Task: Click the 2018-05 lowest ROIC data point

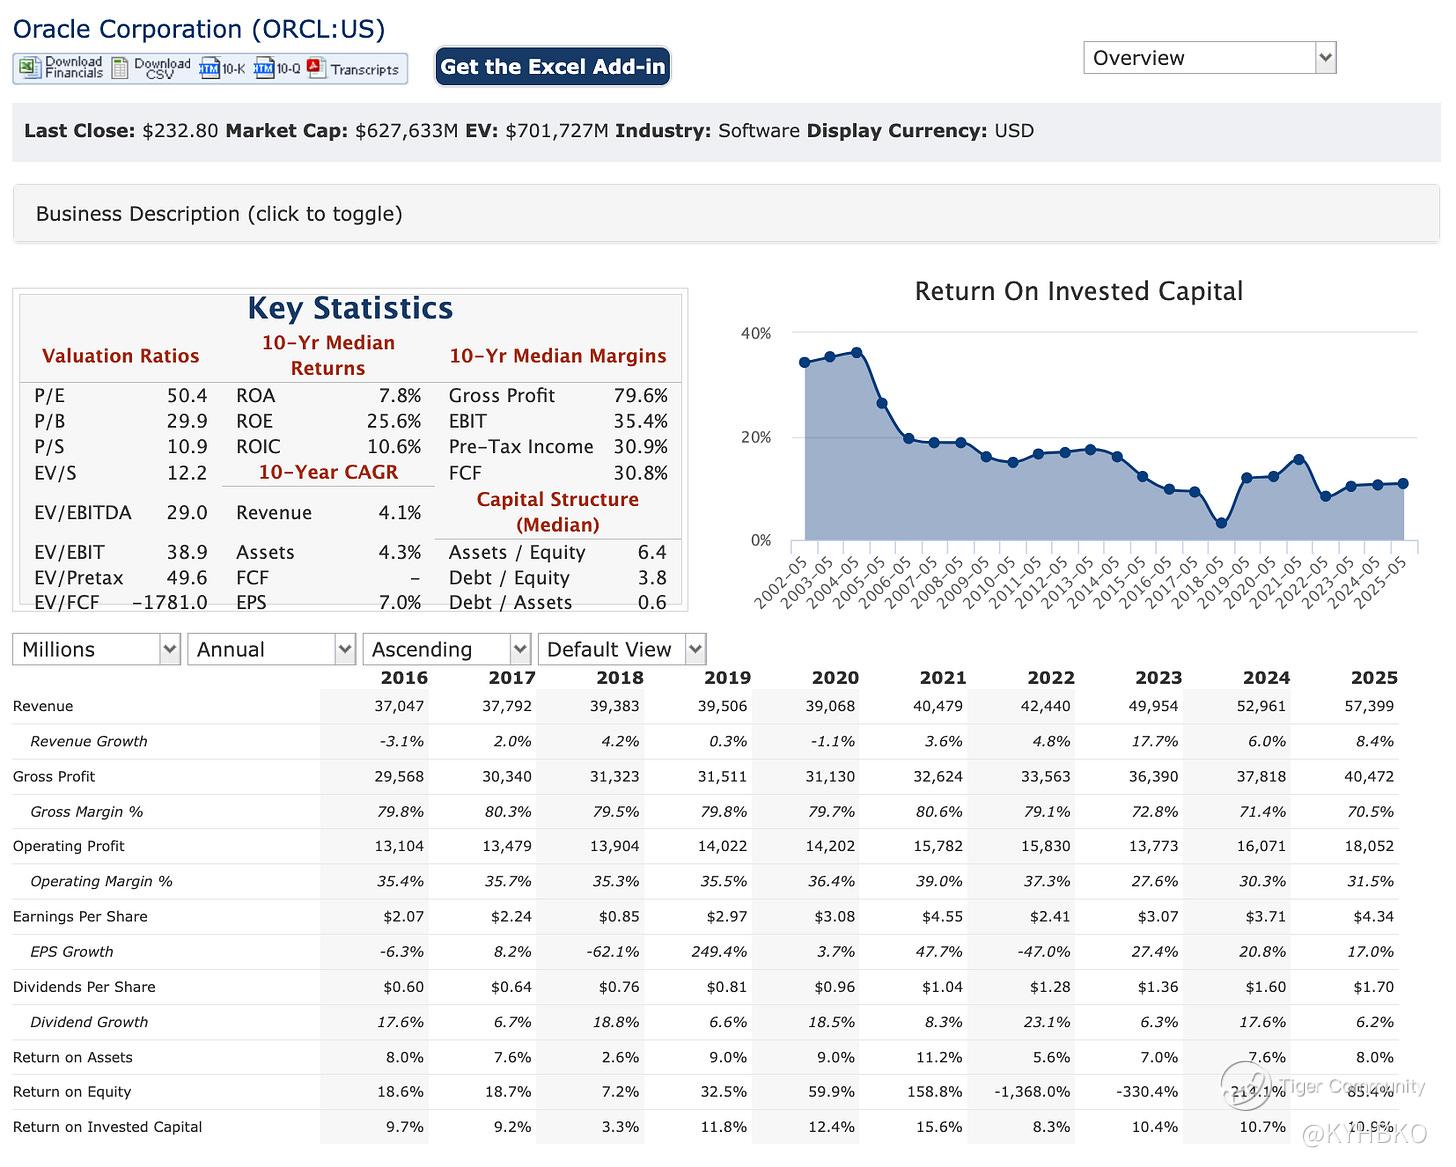Action: click(1221, 523)
